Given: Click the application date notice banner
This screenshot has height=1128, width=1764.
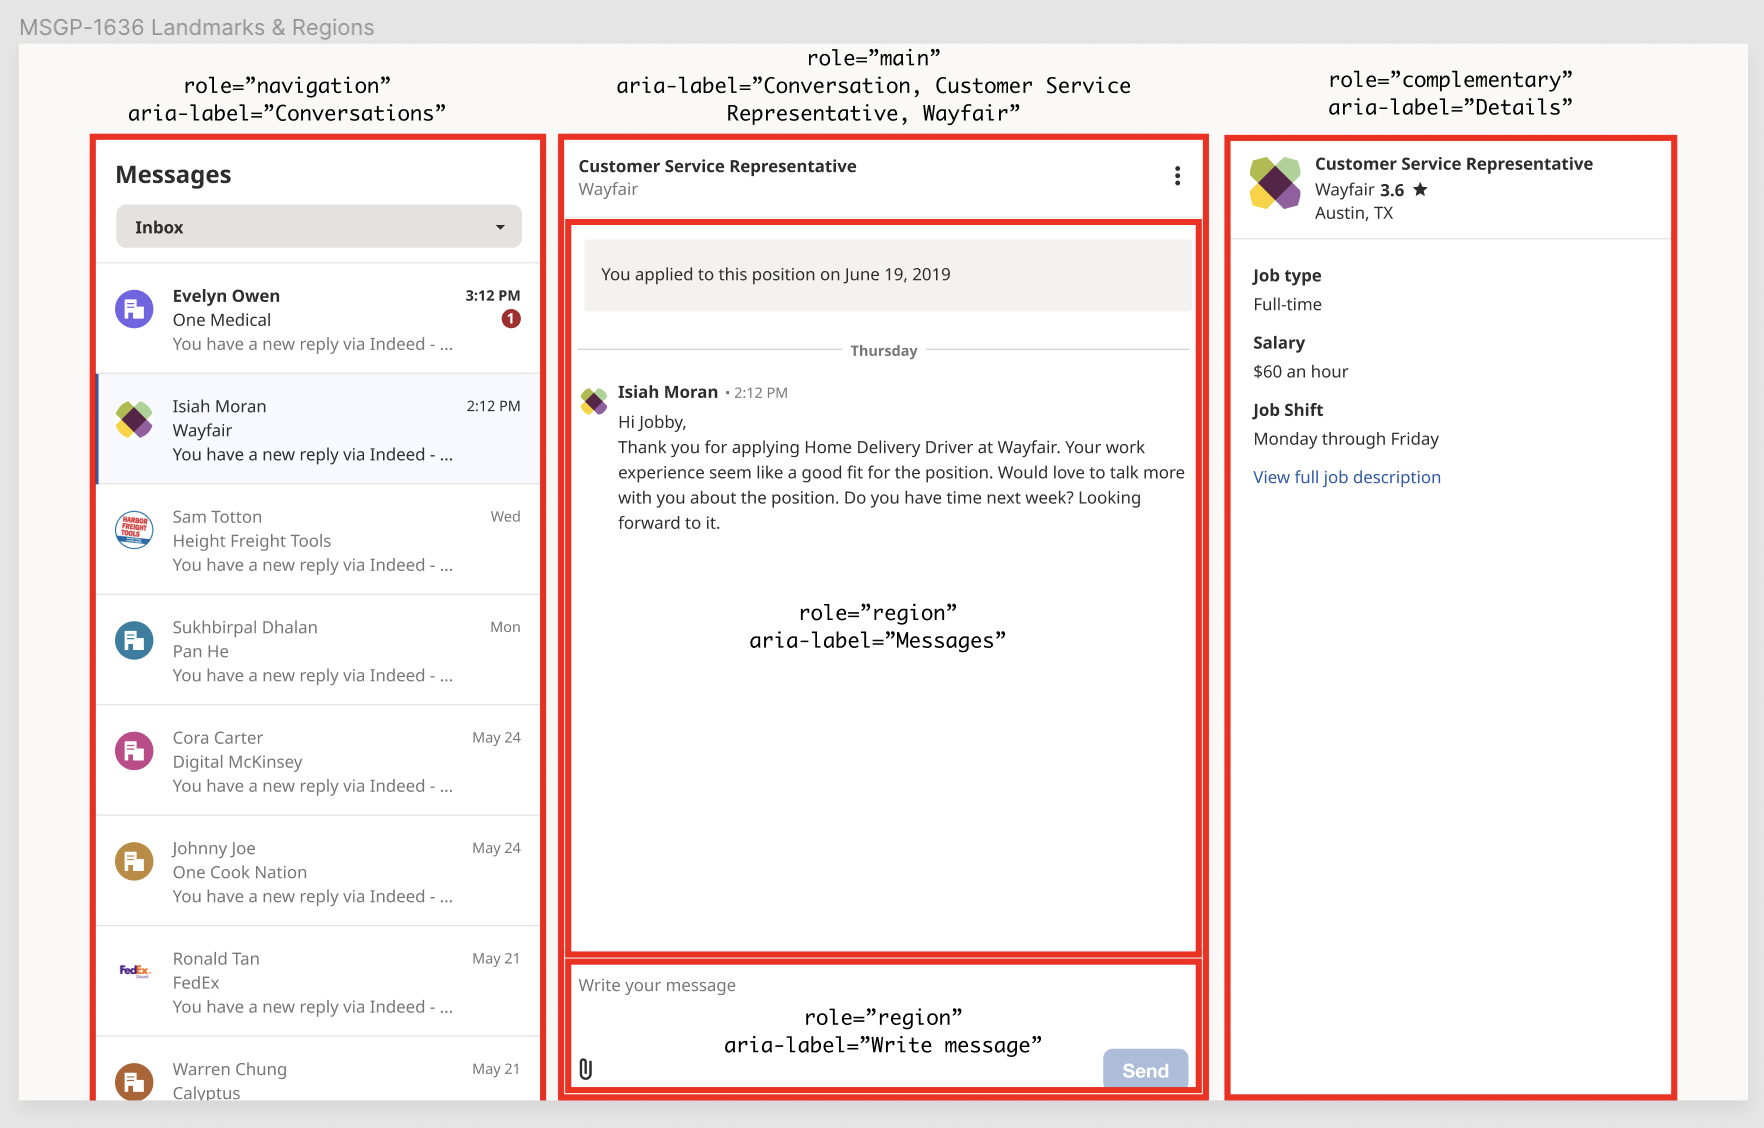Looking at the screenshot, I should click(x=887, y=274).
